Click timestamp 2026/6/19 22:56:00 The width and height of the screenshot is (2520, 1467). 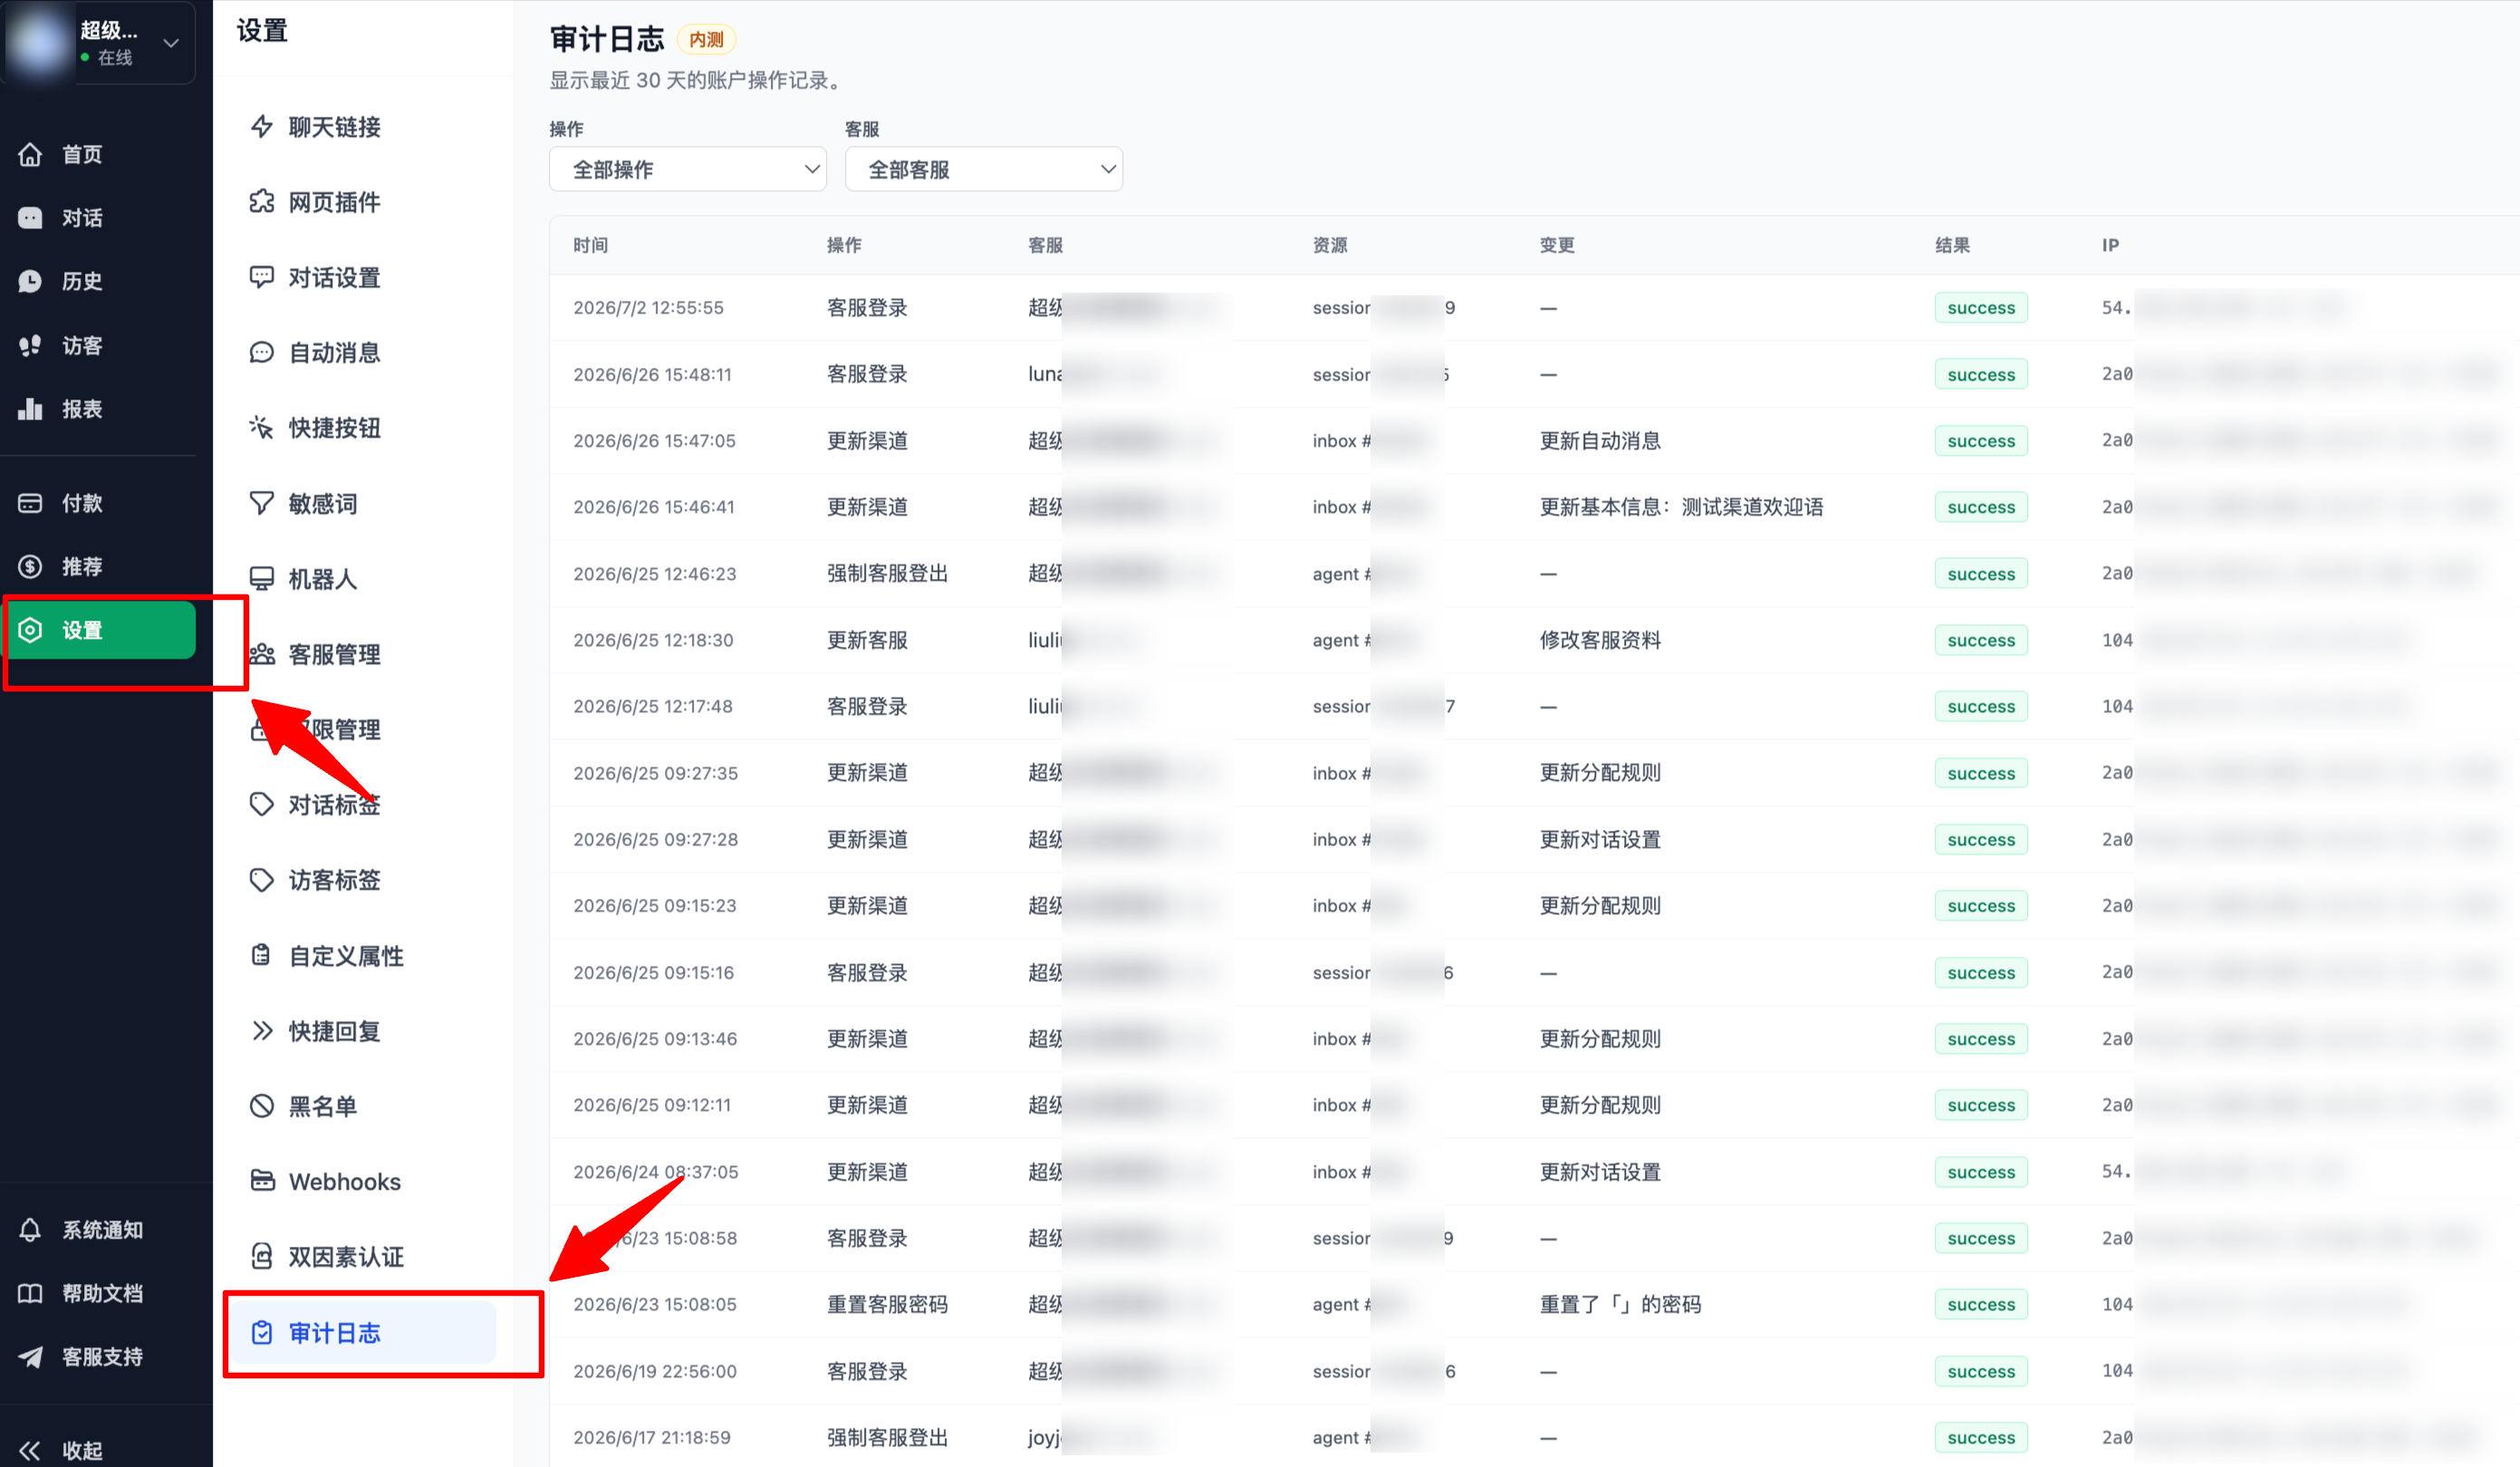tap(655, 1372)
